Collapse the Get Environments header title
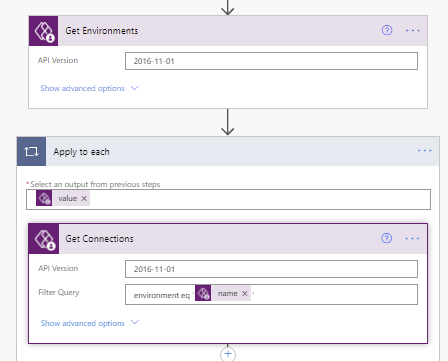 [x=102, y=31]
